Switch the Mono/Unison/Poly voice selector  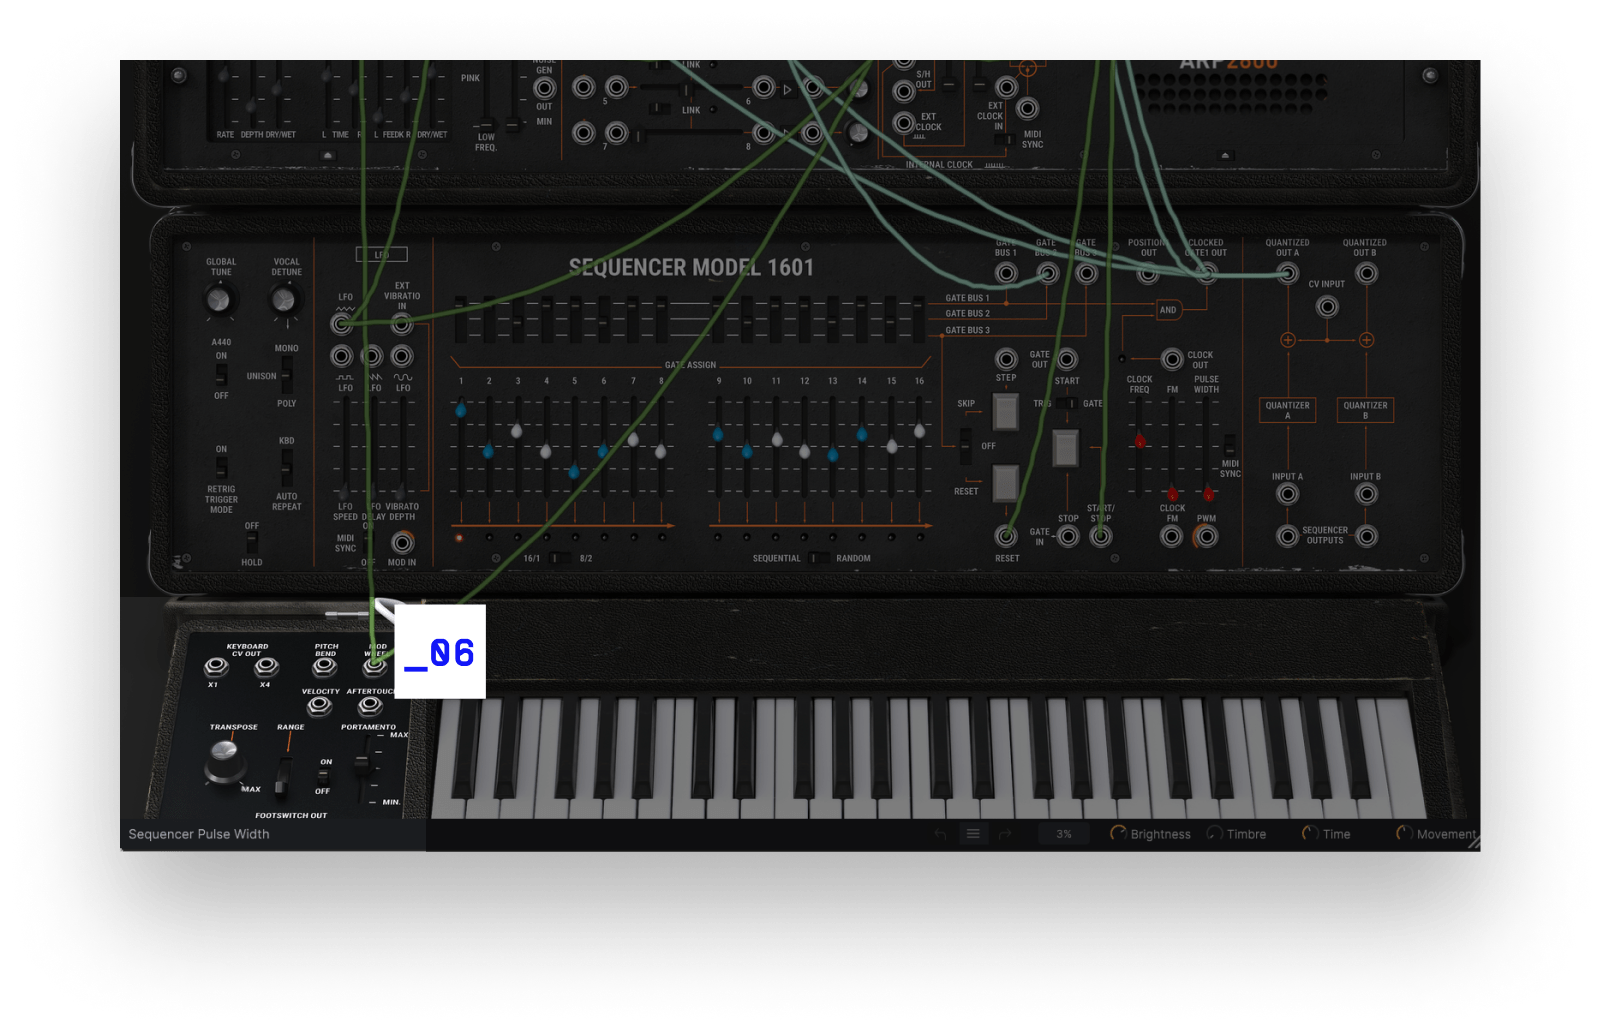coord(287,376)
